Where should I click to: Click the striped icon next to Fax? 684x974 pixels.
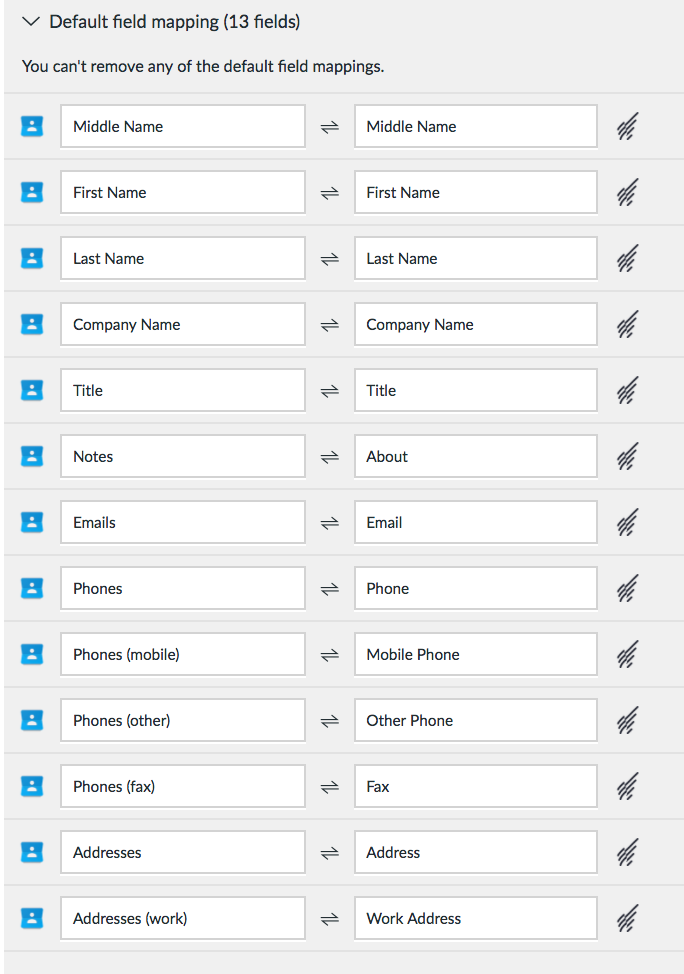point(627,786)
